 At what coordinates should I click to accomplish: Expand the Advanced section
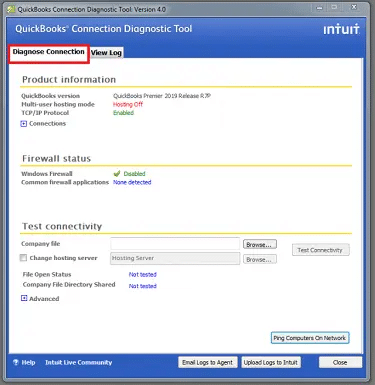coord(24,298)
